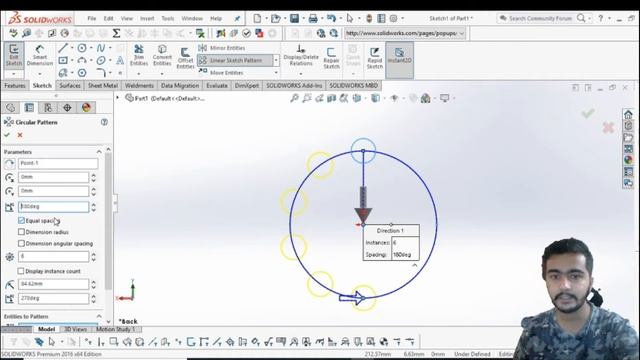The image size is (640, 360).
Task: Click Linear Sketch Pattern button
Action: coord(235,60)
